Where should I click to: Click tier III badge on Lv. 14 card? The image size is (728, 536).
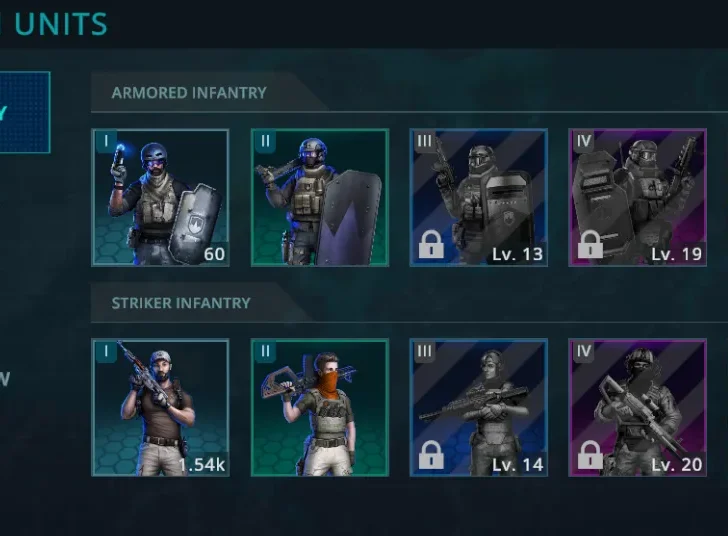click(x=424, y=351)
